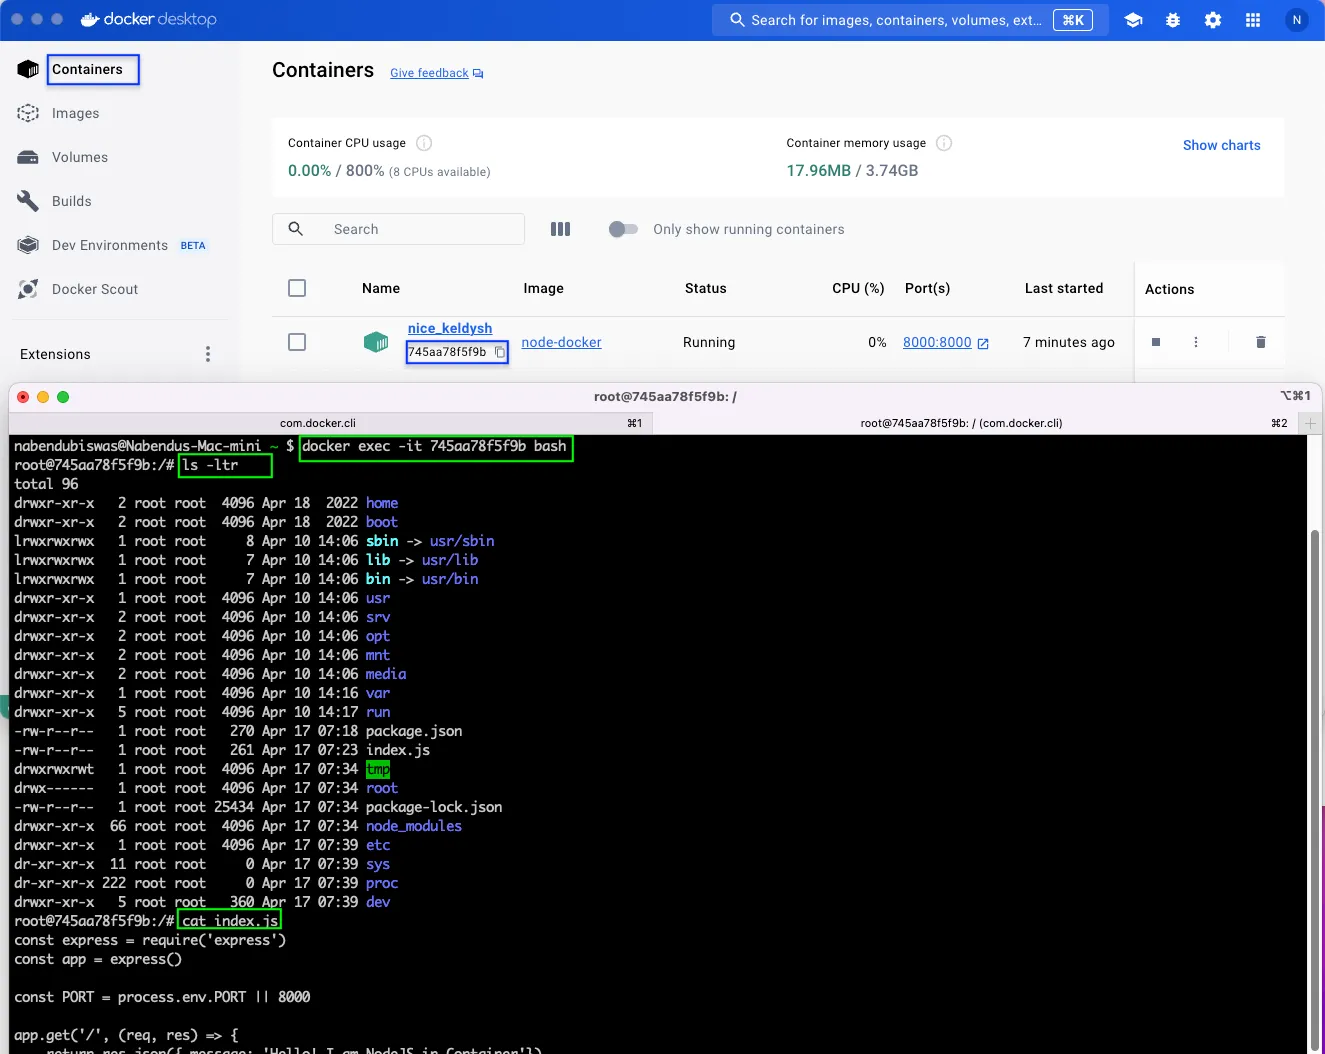
Task: Open the nice_keldysh container link
Action: click(x=450, y=328)
